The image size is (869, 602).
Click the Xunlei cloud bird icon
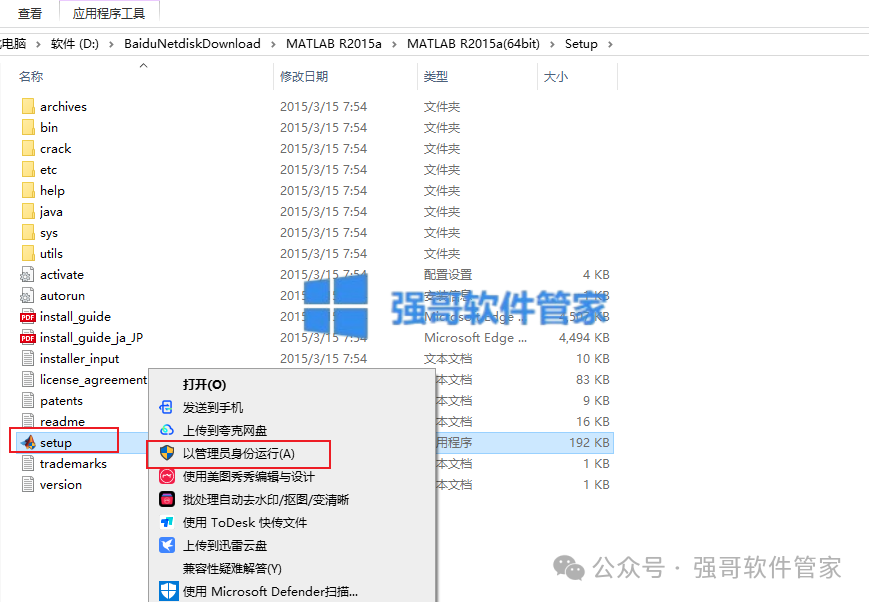pyautogui.click(x=167, y=545)
